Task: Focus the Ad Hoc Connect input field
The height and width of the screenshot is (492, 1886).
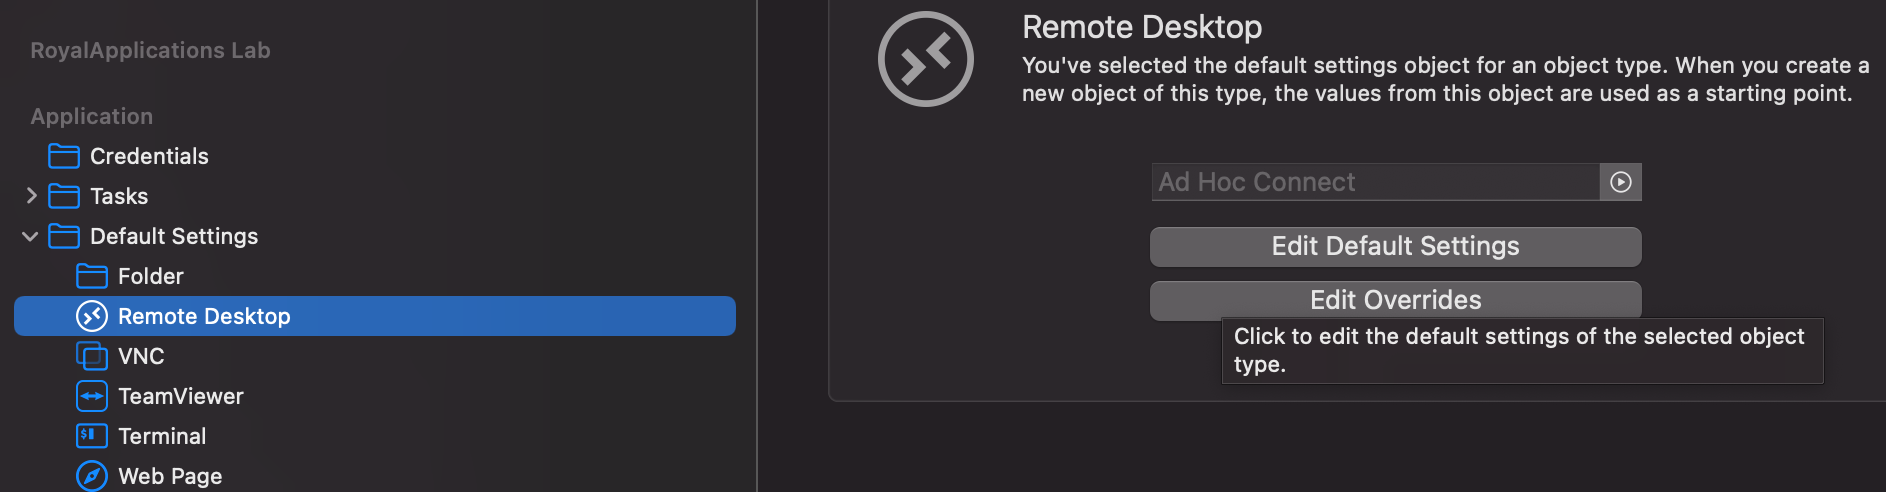Action: tap(1375, 182)
